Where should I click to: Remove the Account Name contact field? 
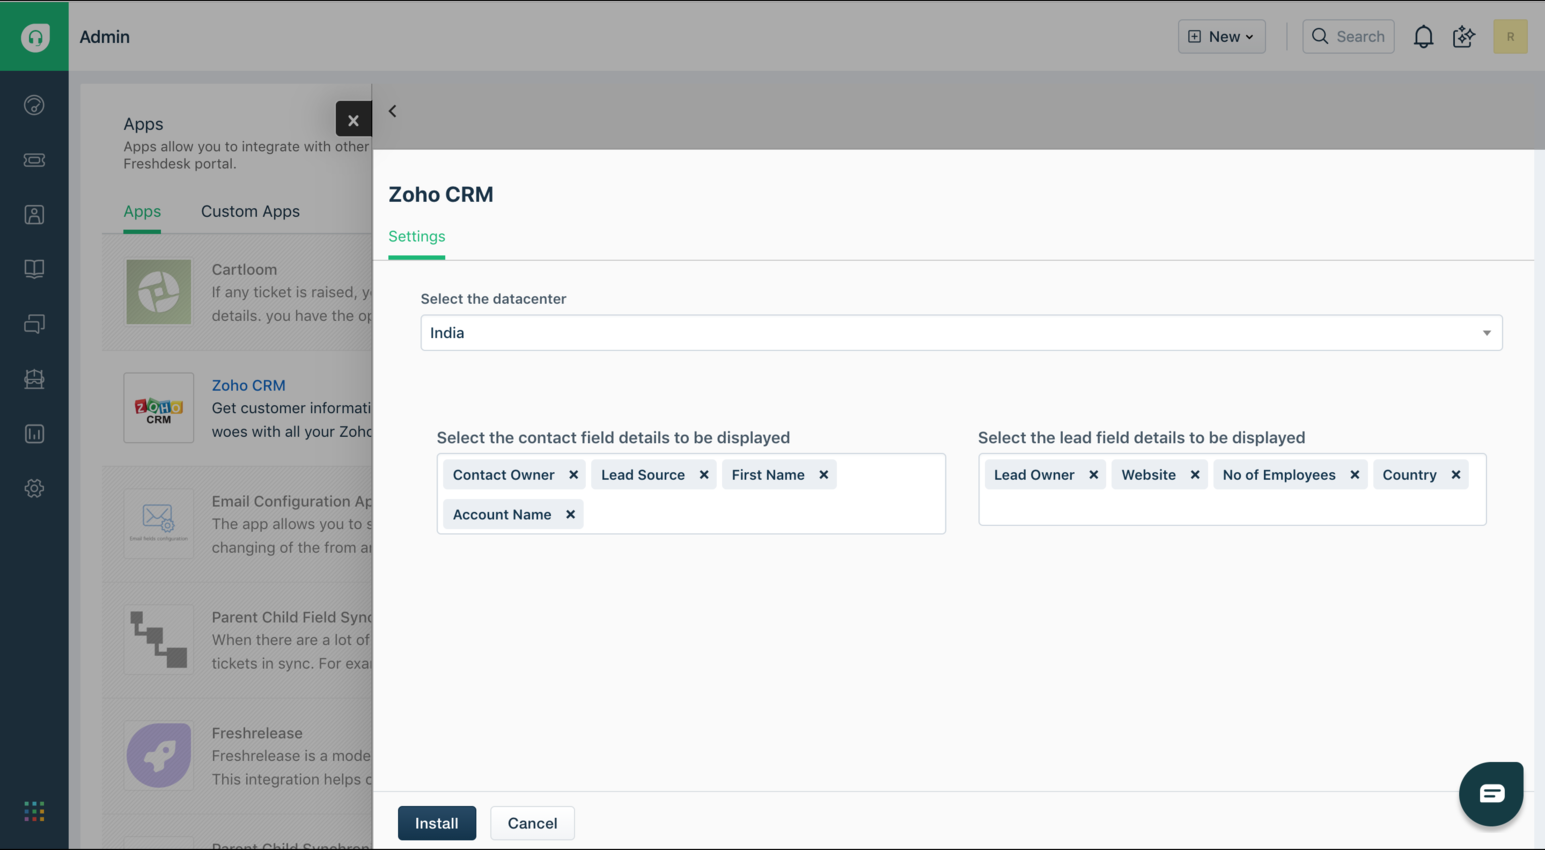pyautogui.click(x=570, y=514)
